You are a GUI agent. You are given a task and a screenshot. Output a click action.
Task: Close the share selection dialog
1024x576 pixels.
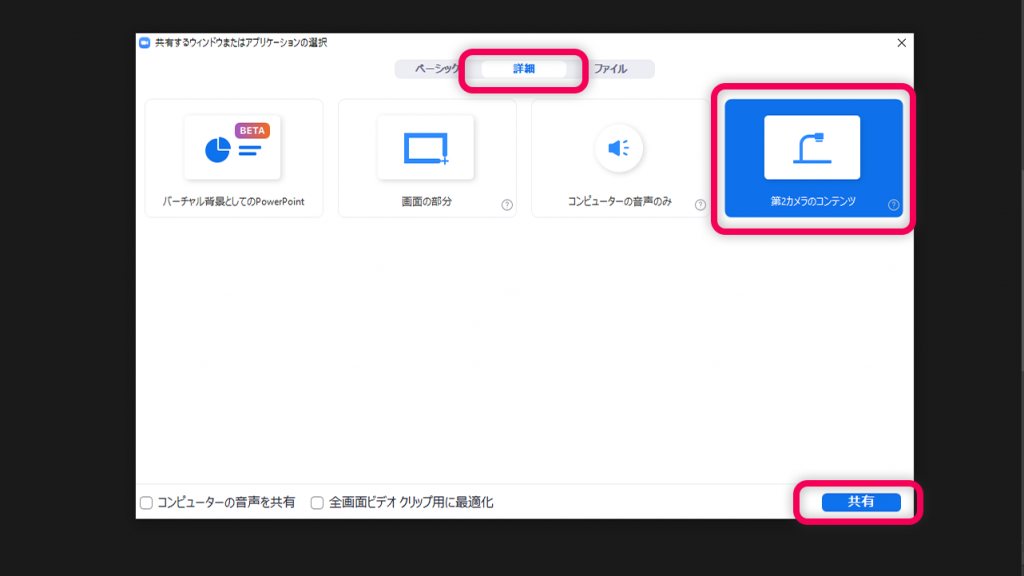click(x=901, y=42)
